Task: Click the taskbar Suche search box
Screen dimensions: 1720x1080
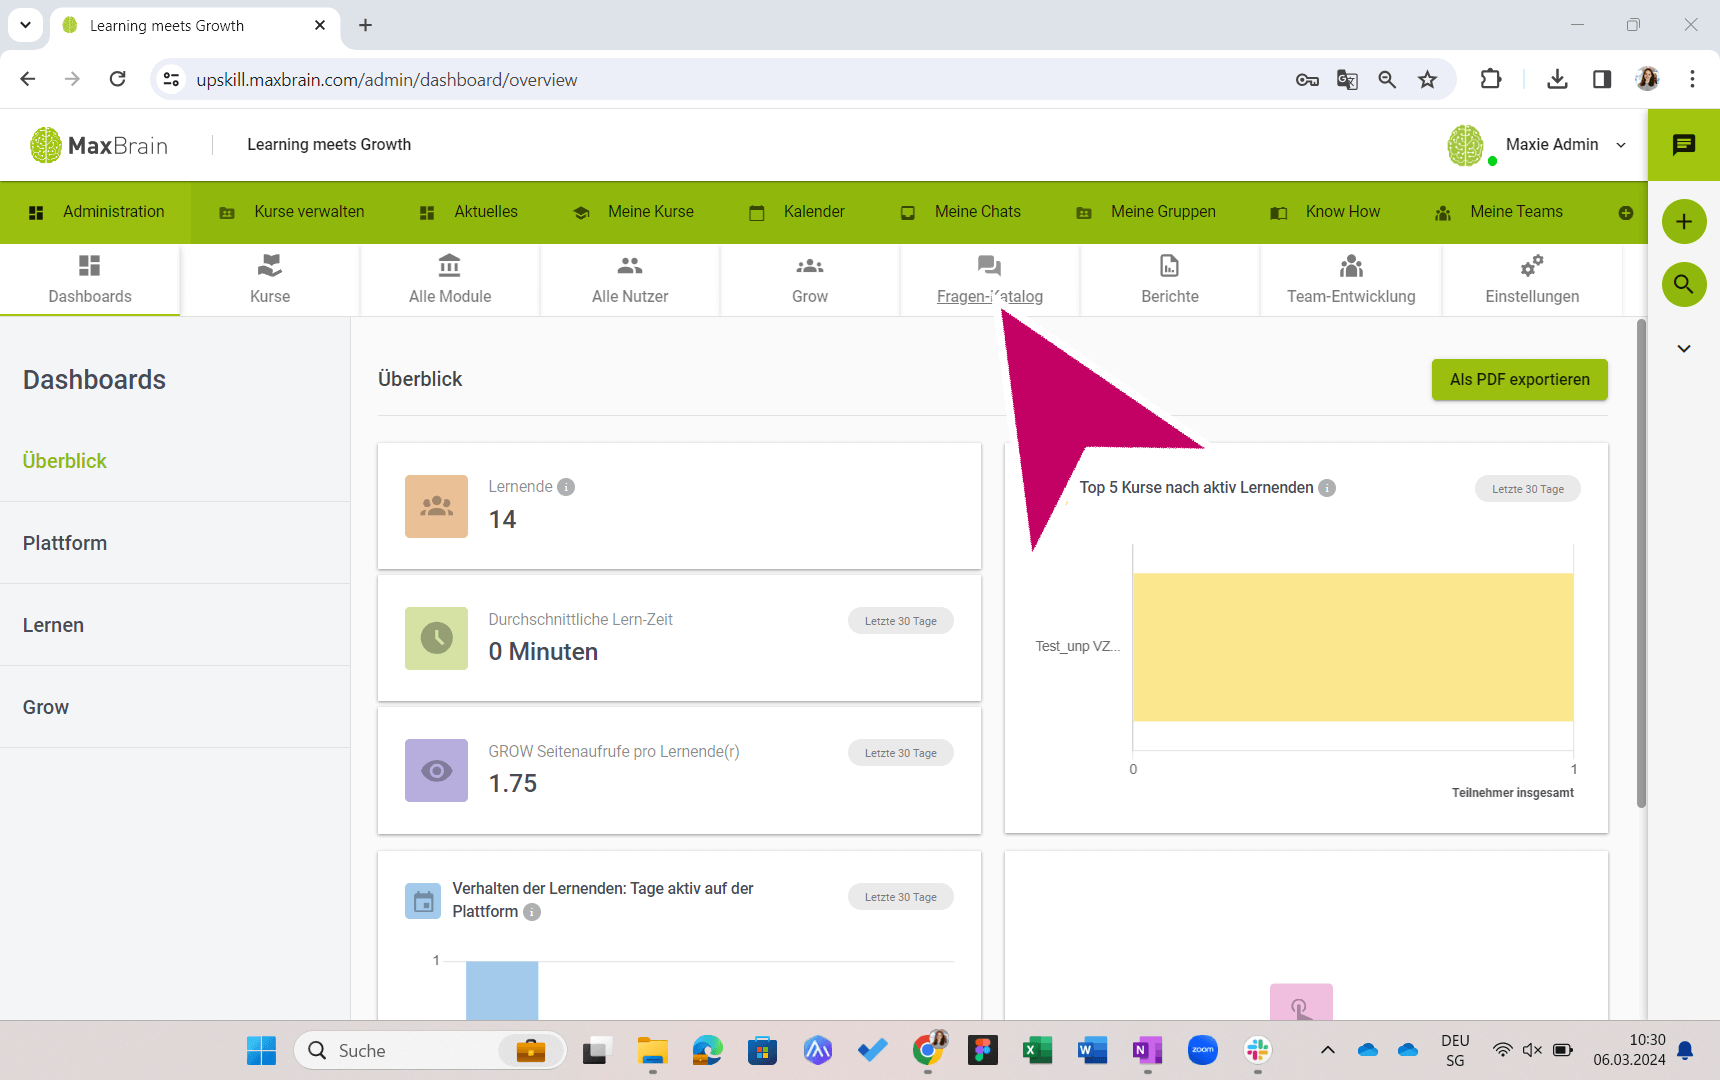Action: coord(430,1050)
